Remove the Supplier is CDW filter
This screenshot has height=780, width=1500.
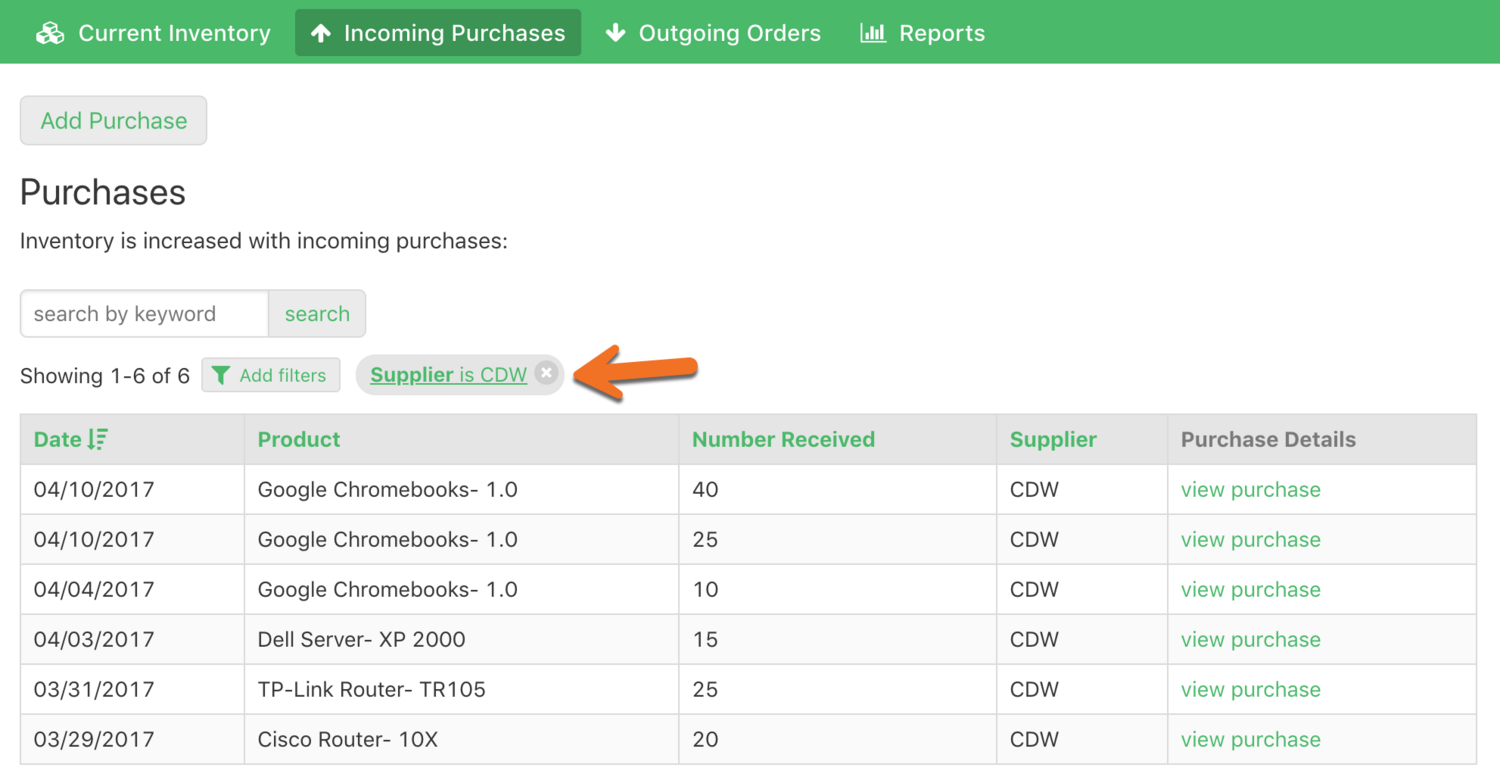(546, 374)
